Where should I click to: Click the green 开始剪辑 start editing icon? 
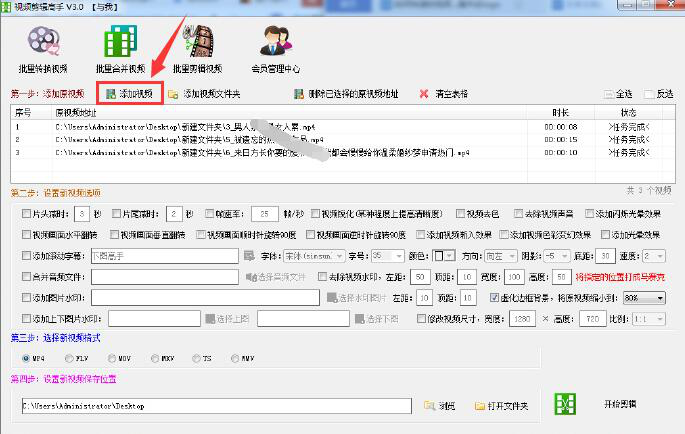pos(565,404)
